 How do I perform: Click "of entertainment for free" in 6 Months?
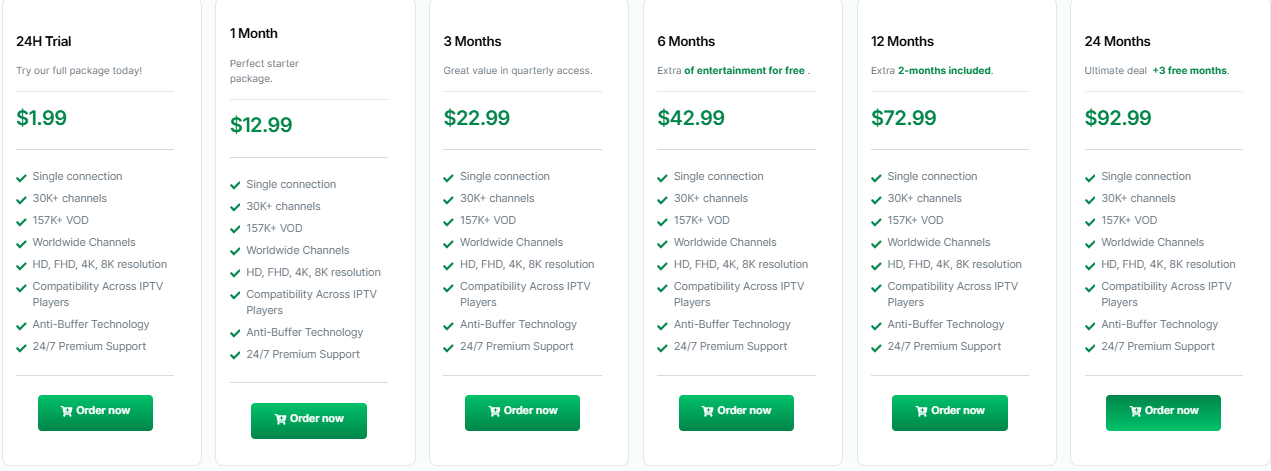point(745,71)
